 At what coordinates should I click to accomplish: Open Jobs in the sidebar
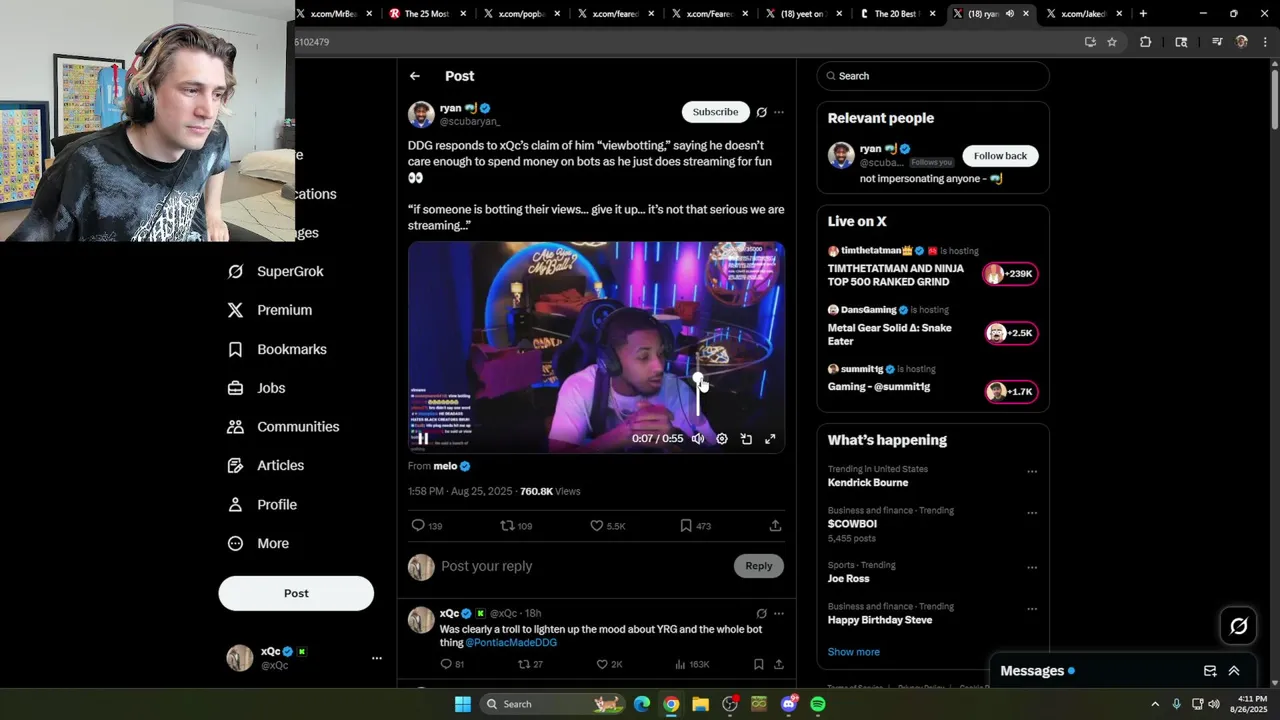click(256, 388)
